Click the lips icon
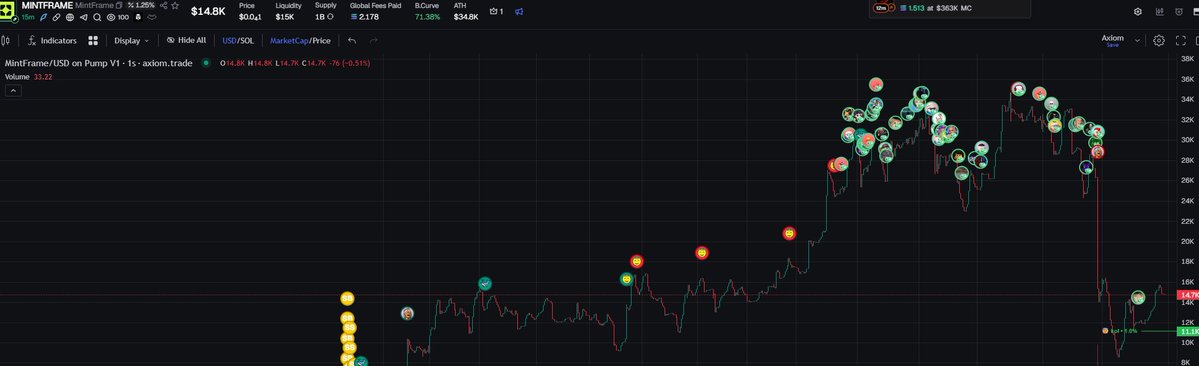Viewport: 1199px width, 366px height. coord(151,17)
